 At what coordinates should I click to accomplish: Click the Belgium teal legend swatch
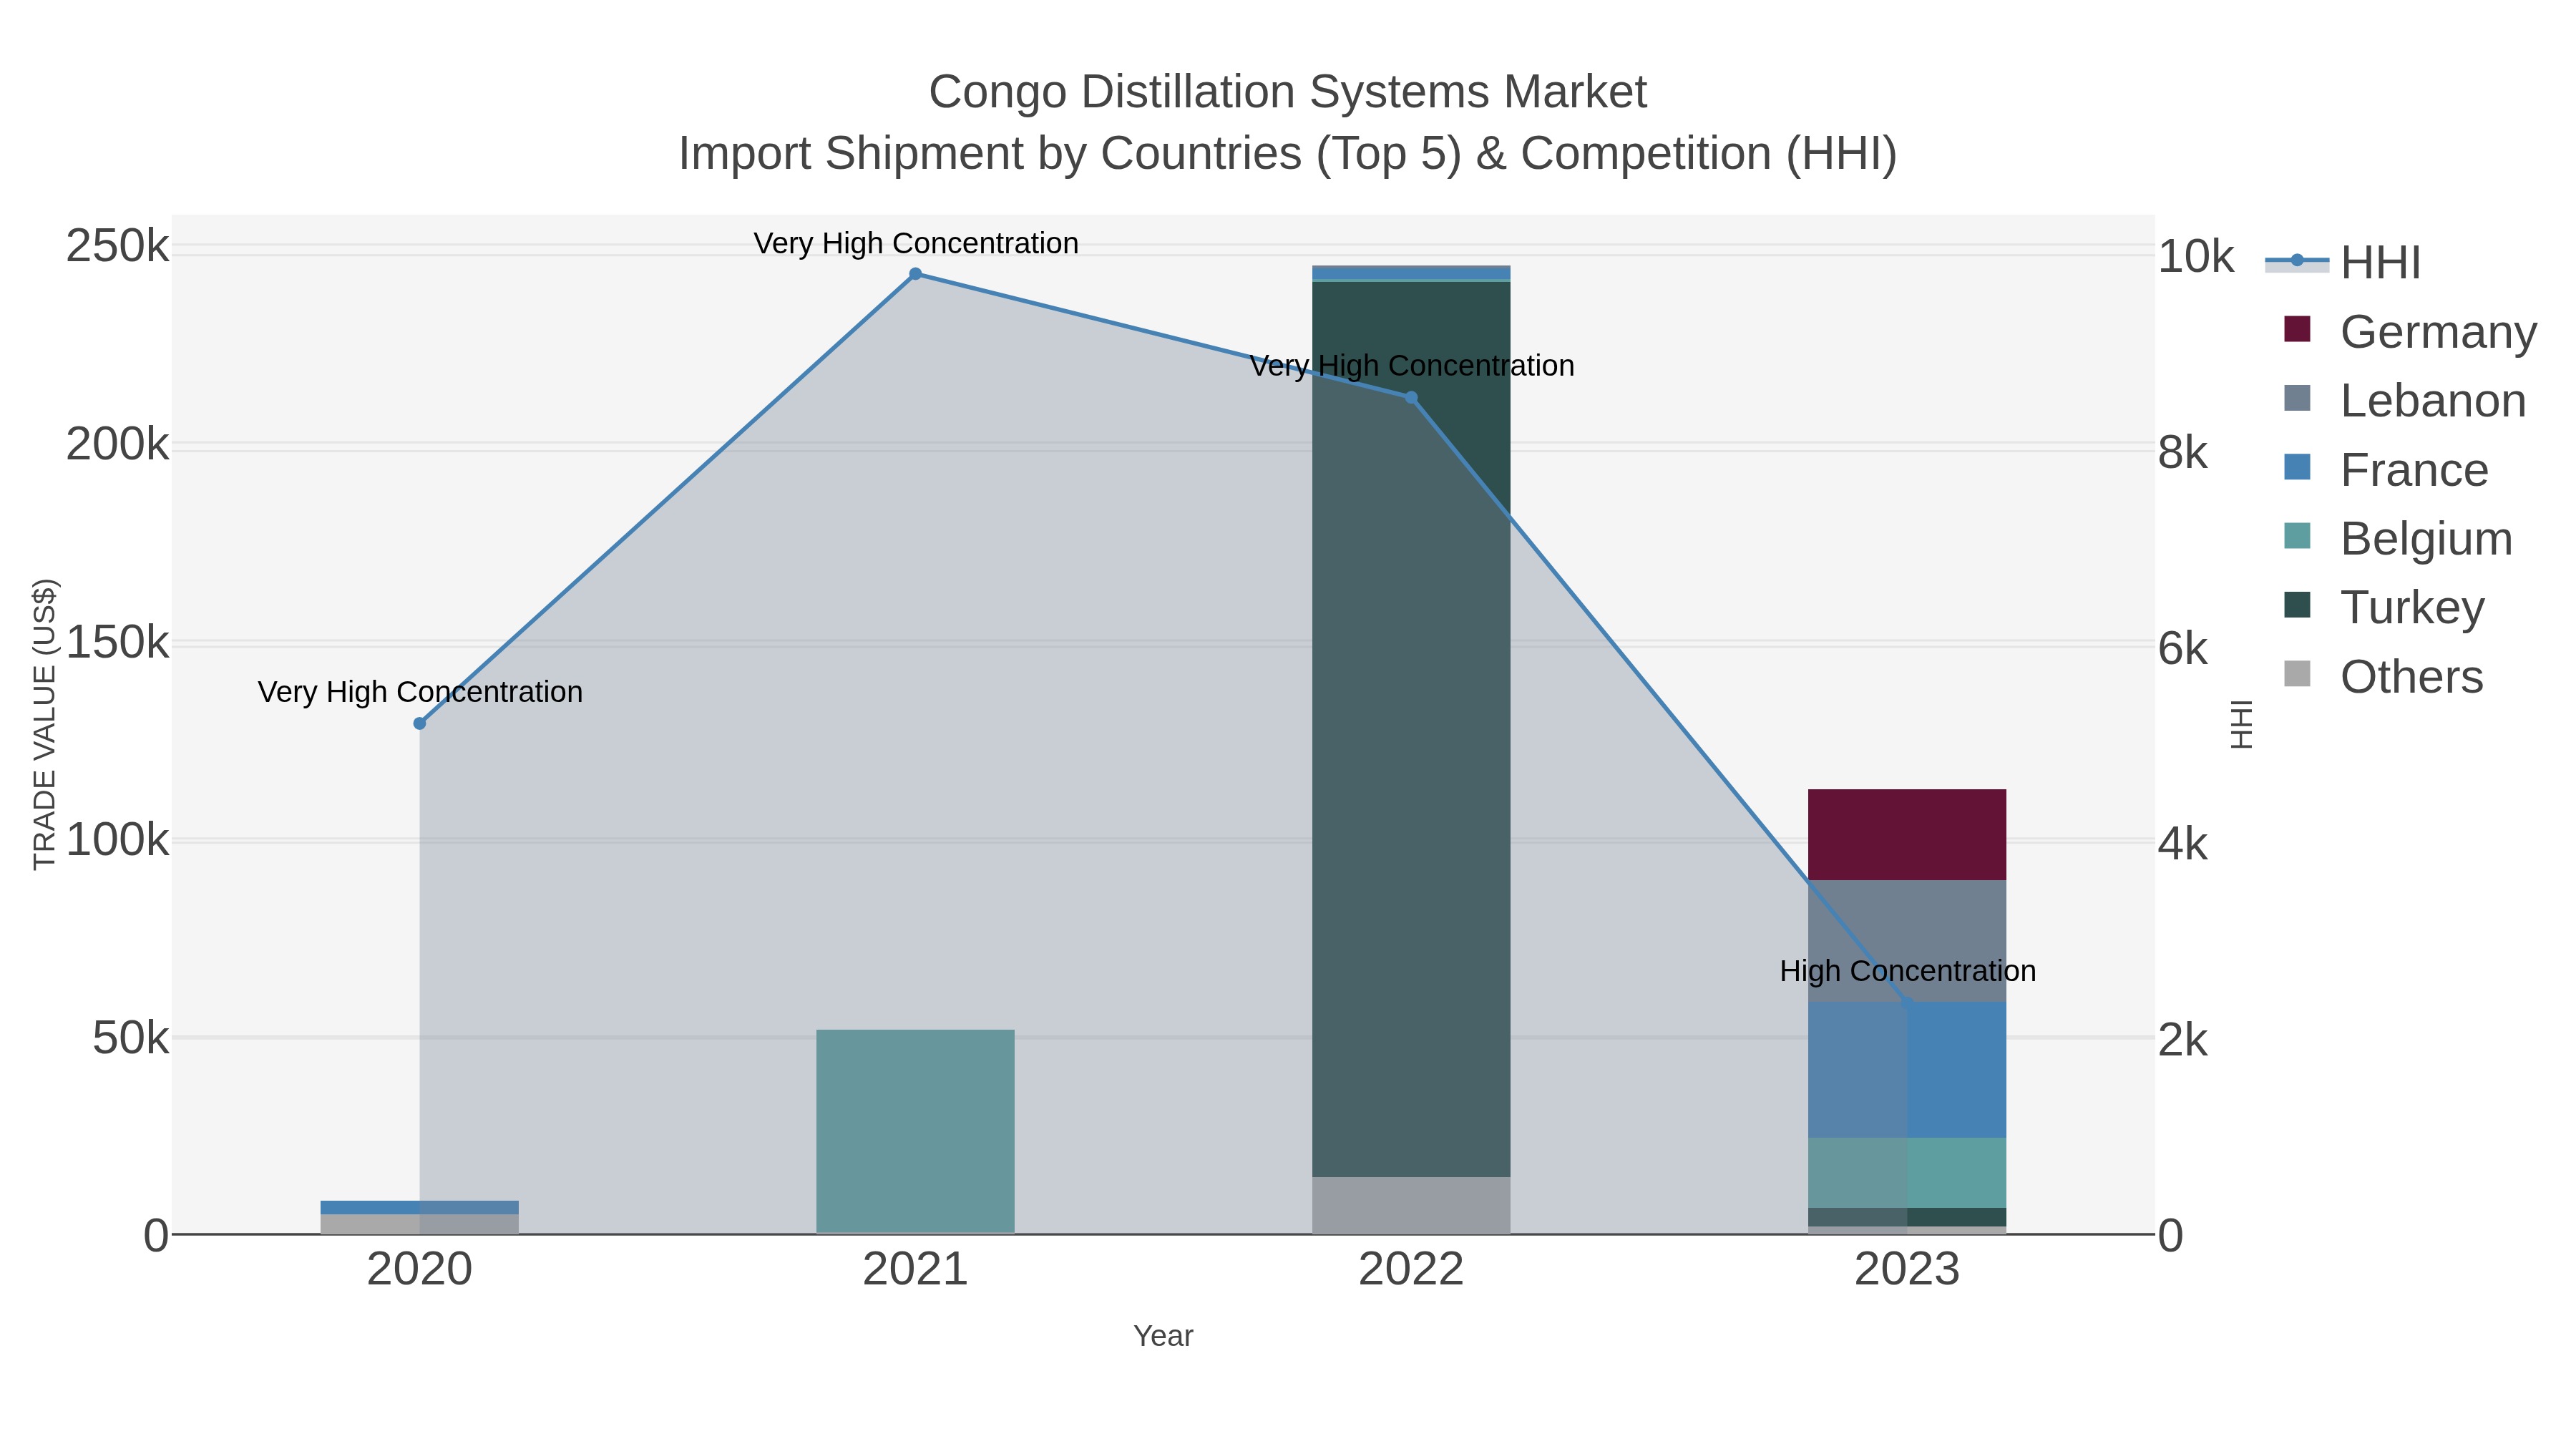2297,536
